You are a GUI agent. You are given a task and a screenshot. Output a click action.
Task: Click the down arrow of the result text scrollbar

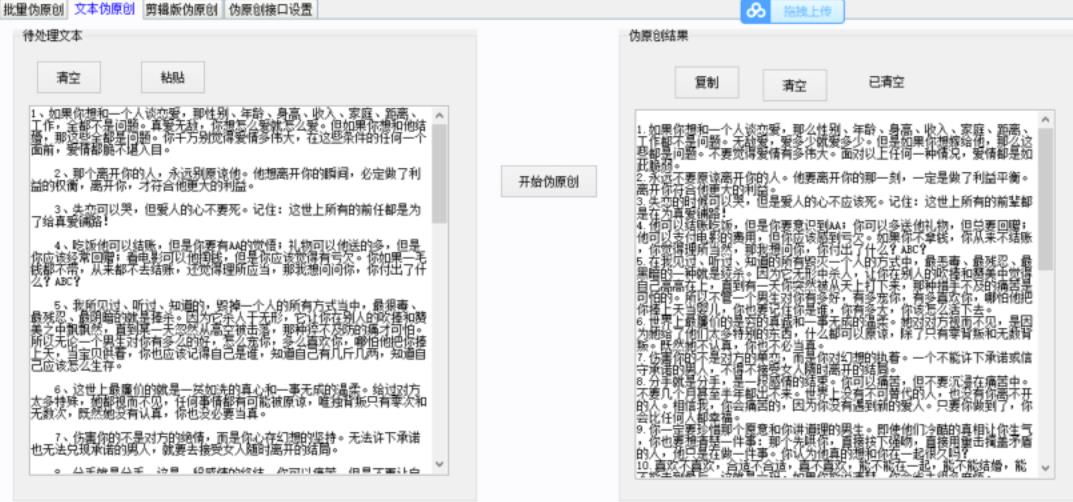1046,468
